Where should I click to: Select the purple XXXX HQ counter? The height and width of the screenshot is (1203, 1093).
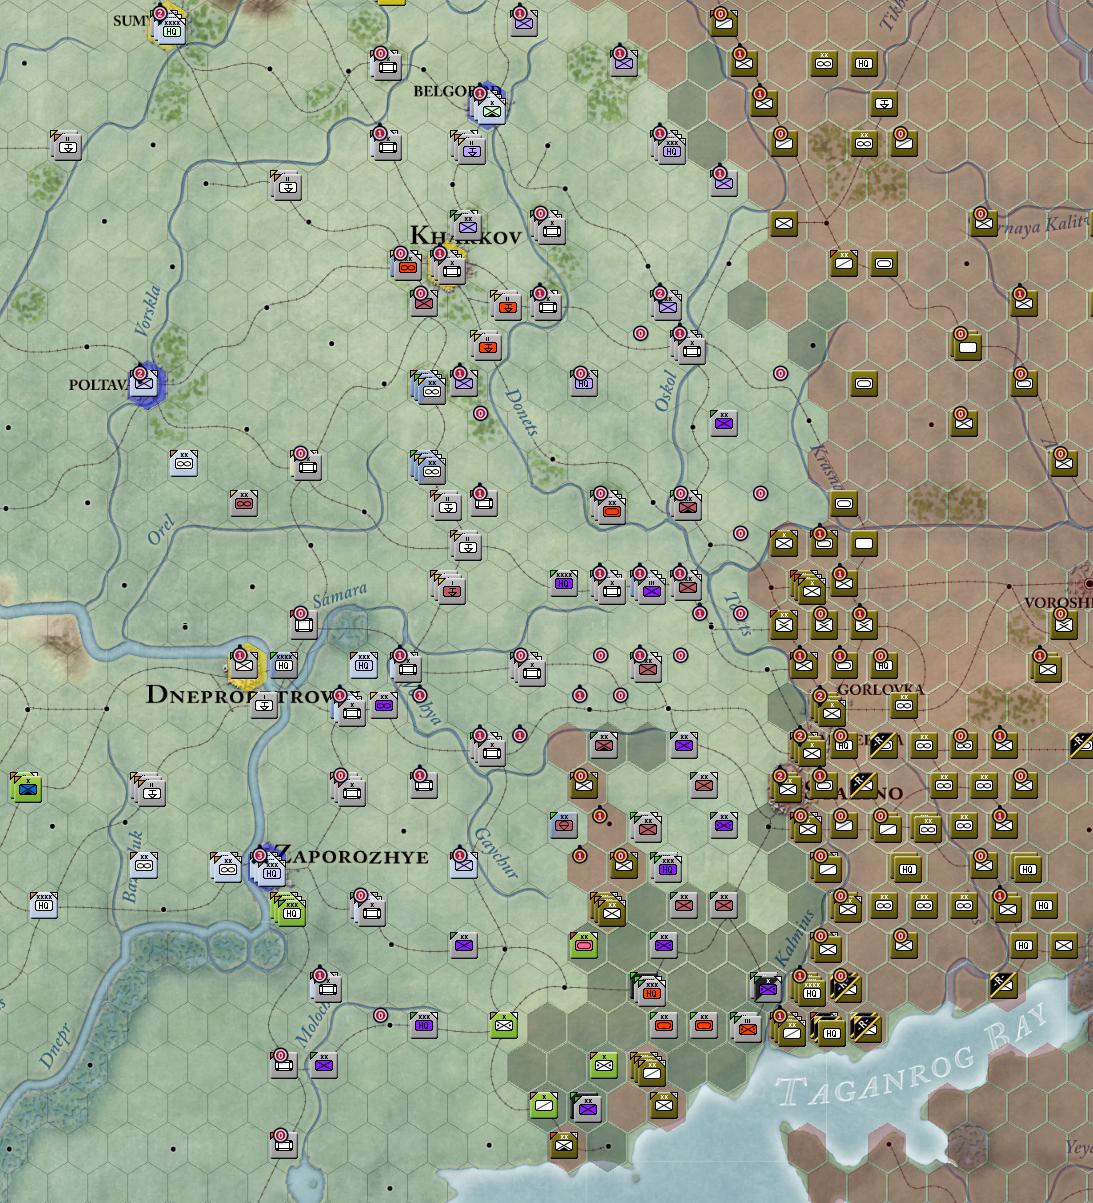coord(564,584)
